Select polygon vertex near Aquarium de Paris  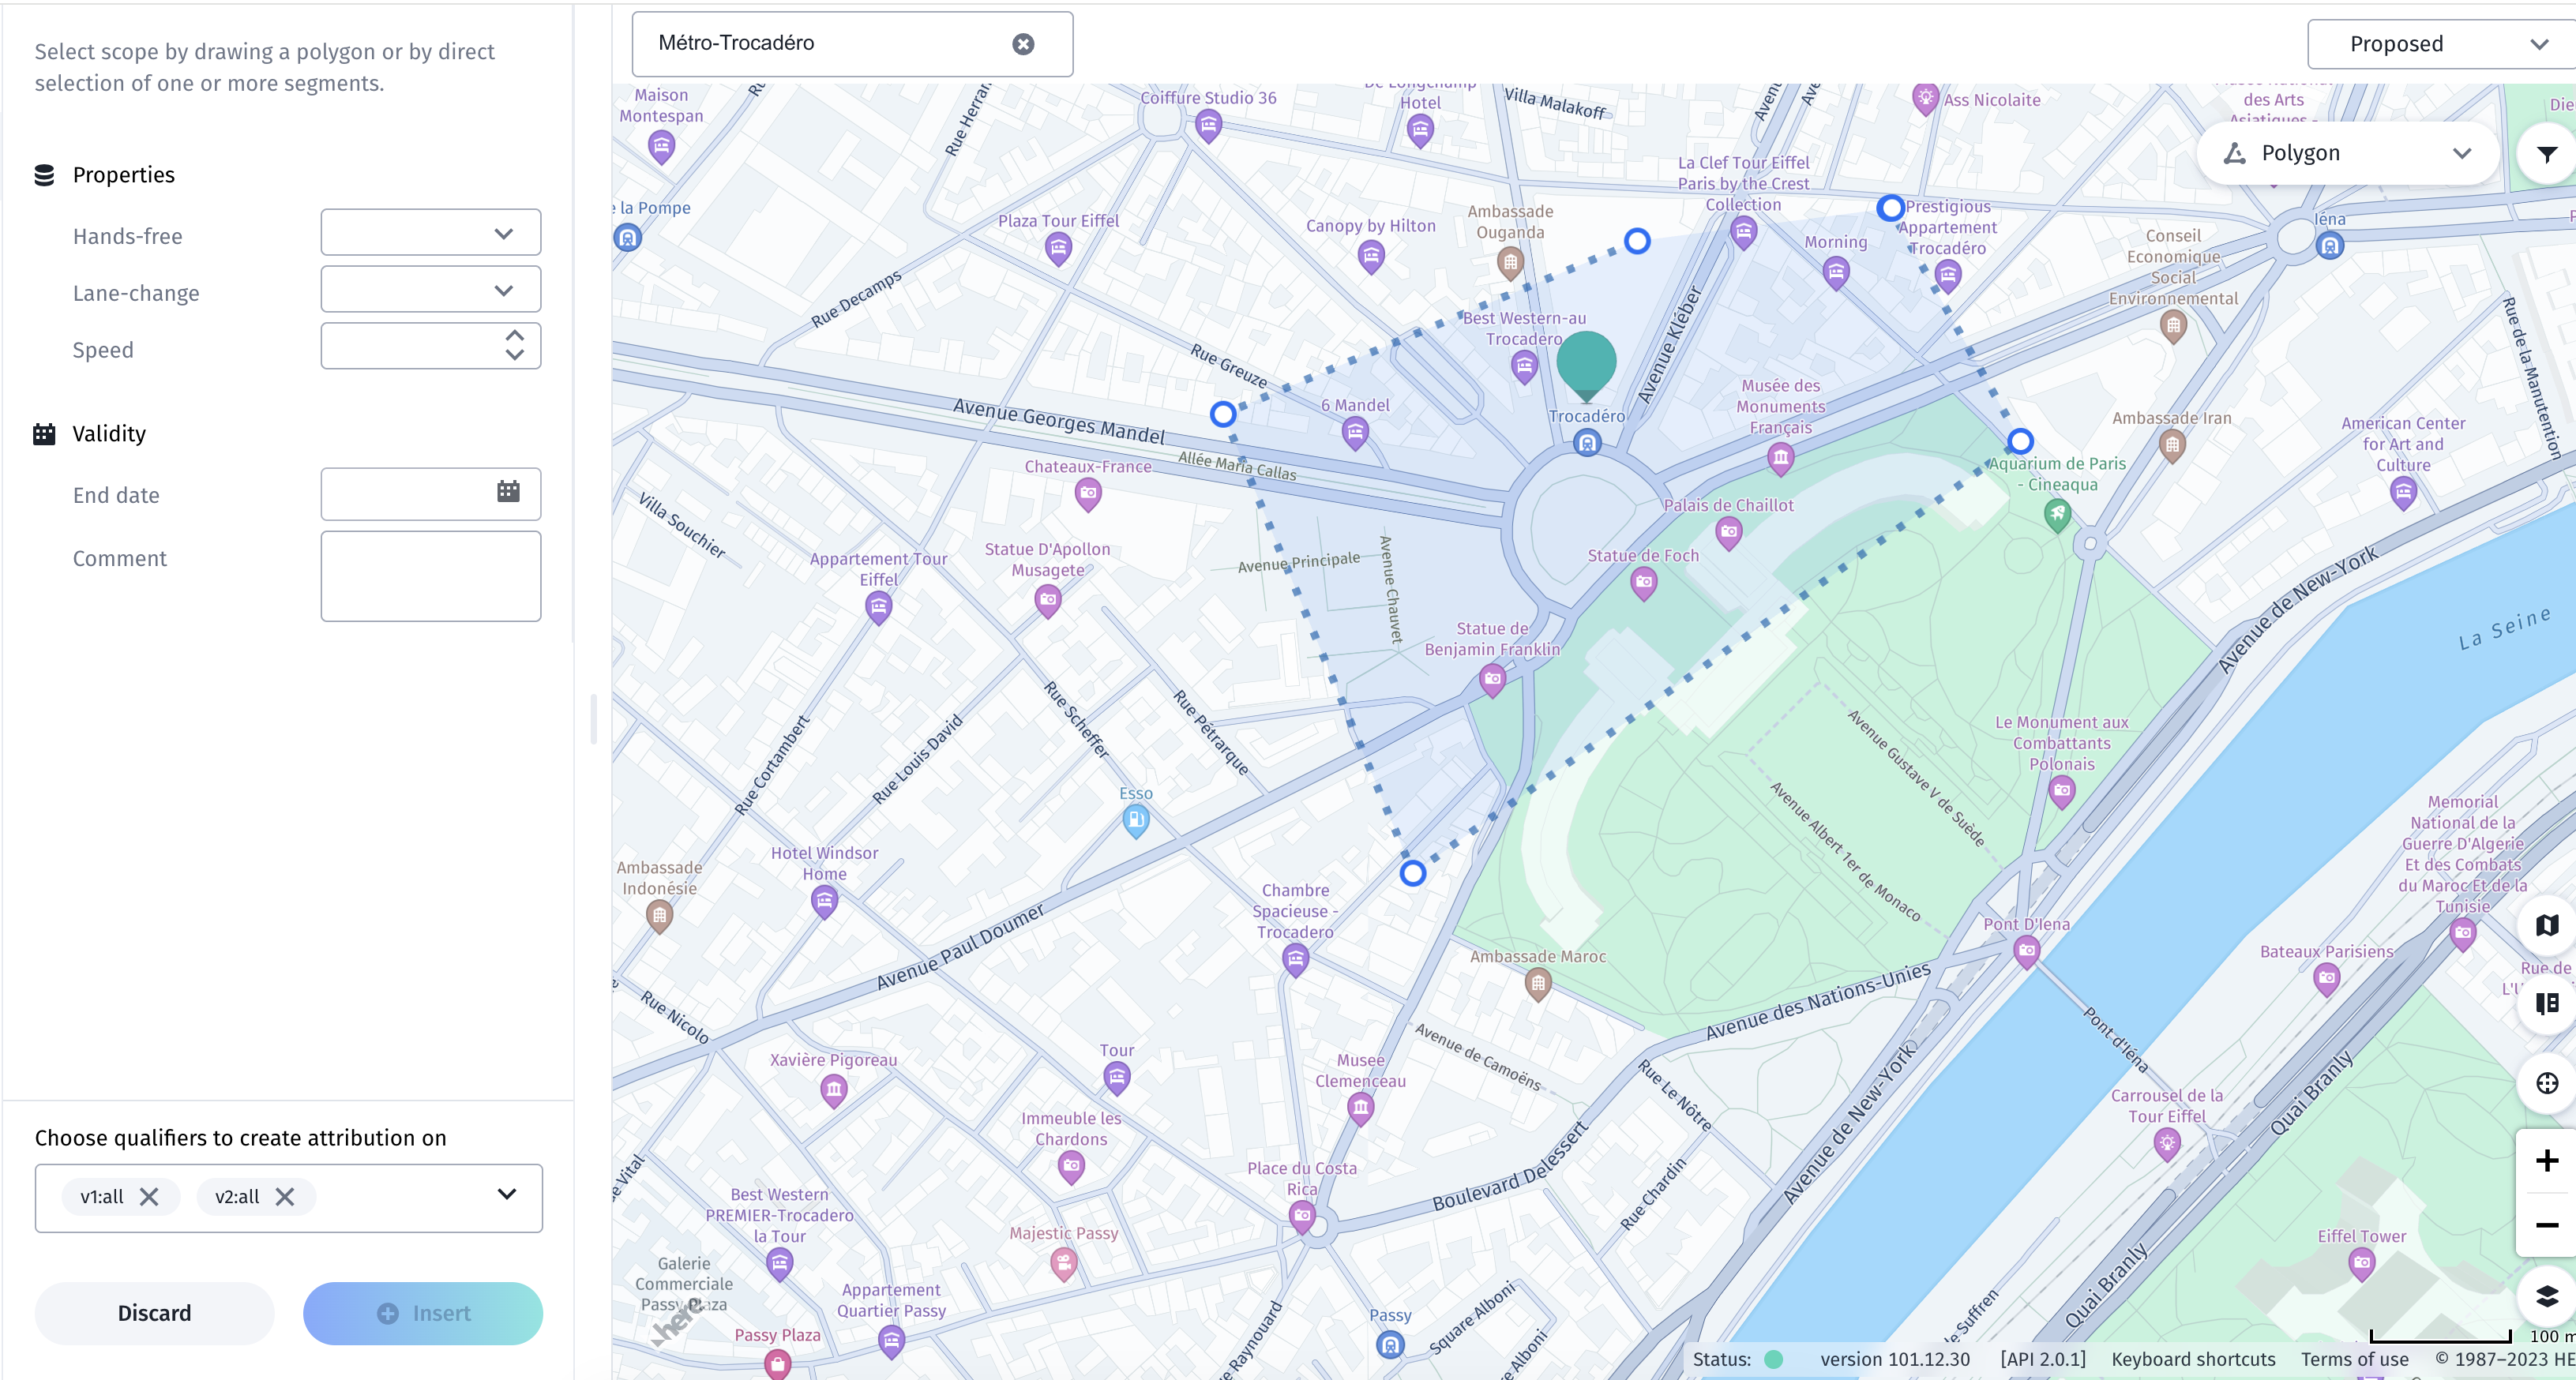click(x=2021, y=441)
